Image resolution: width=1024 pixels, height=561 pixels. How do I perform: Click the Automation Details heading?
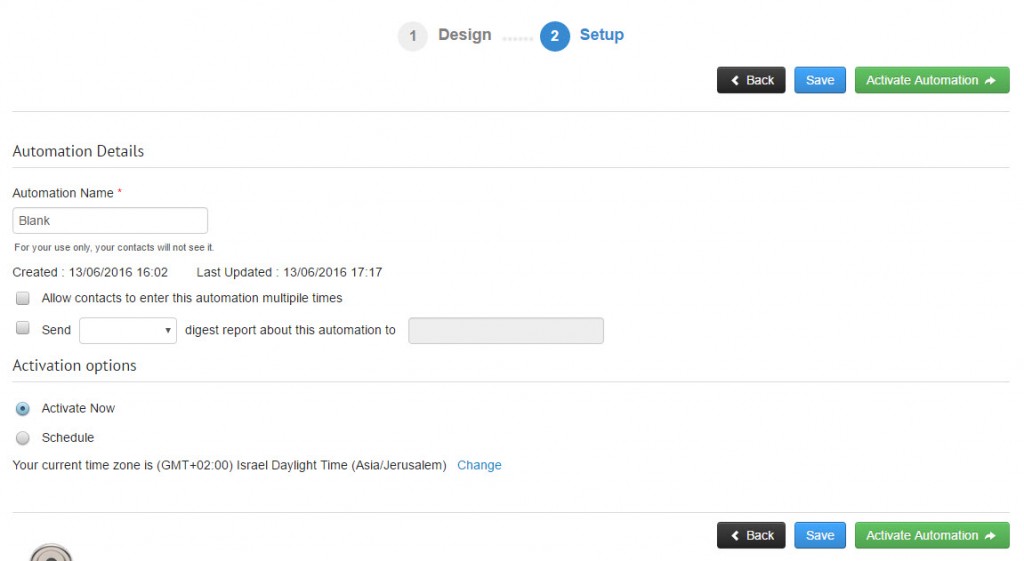(78, 151)
